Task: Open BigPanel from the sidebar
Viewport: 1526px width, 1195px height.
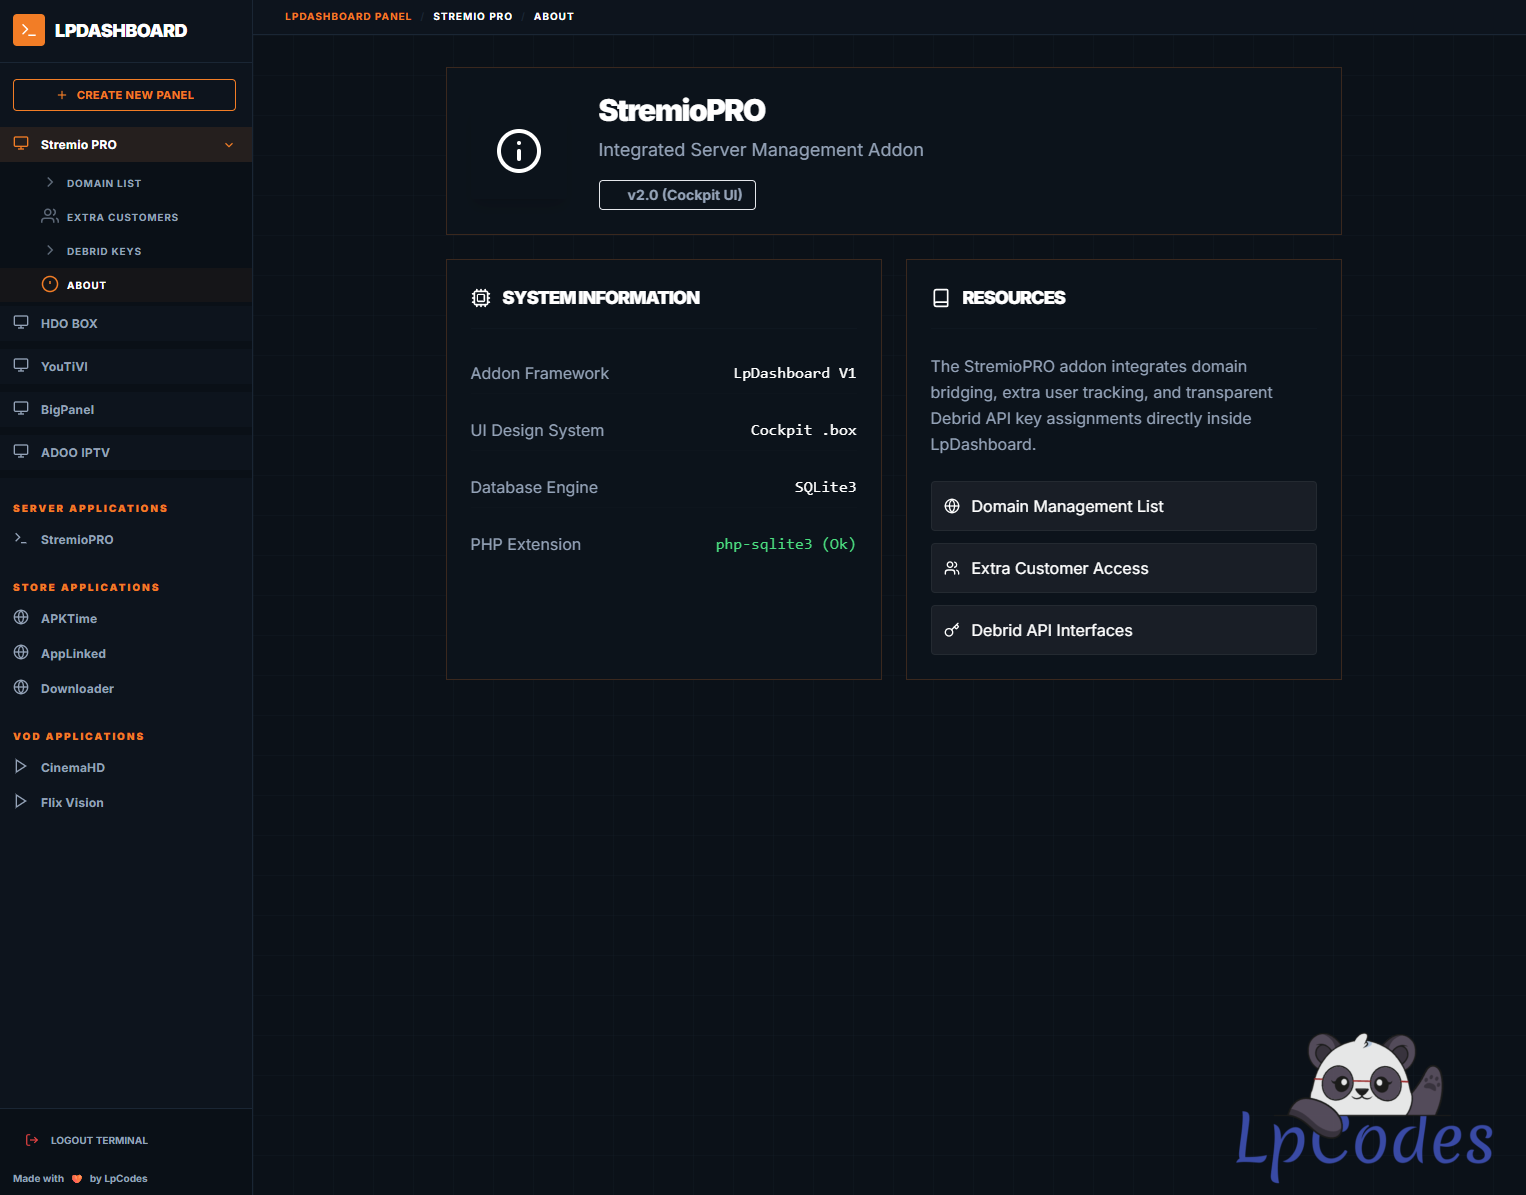Action: pyautogui.click(x=67, y=410)
